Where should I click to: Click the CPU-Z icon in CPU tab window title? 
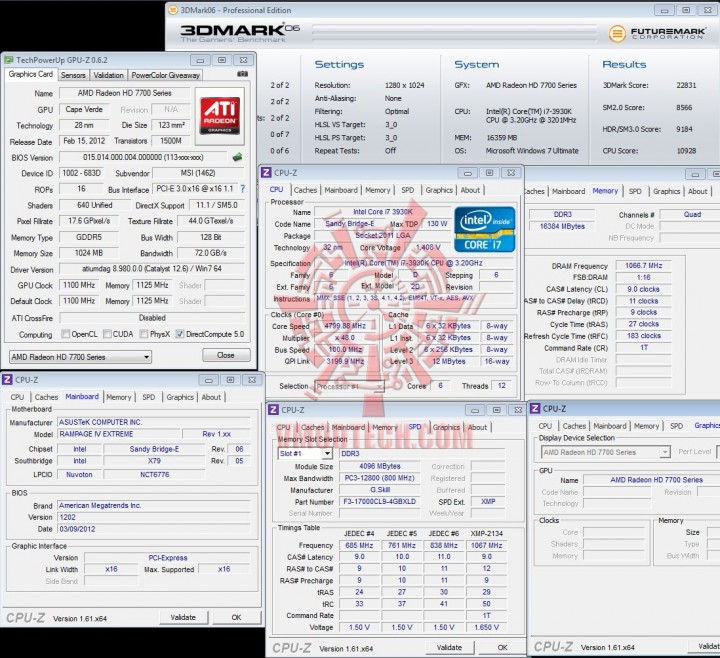(x=266, y=173)
